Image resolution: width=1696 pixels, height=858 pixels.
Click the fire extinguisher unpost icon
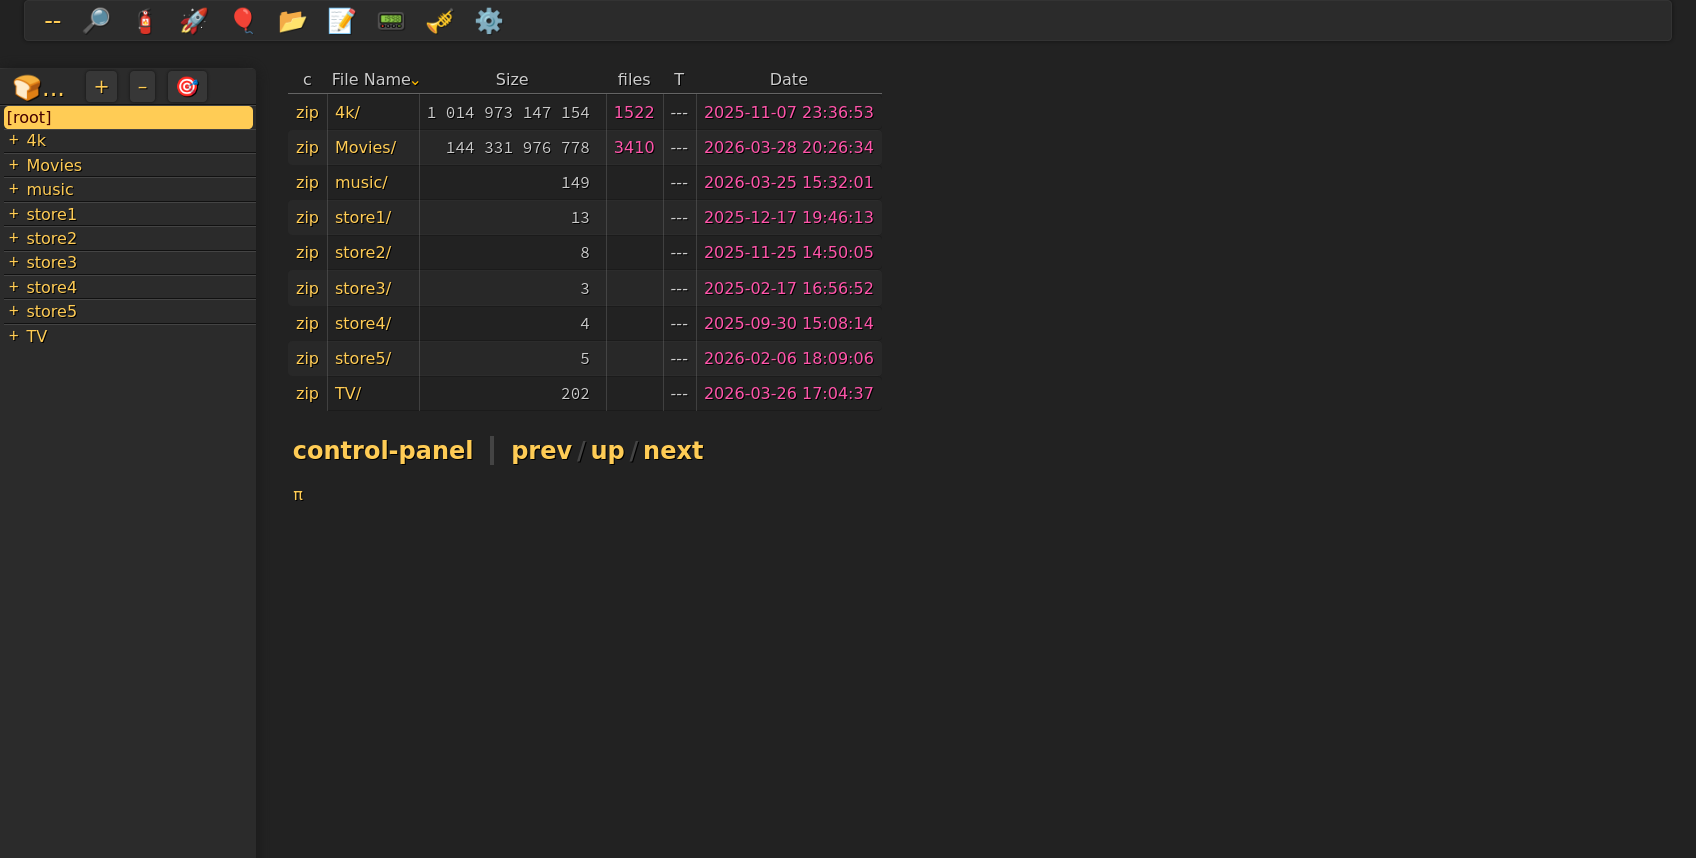coord(145,21)
